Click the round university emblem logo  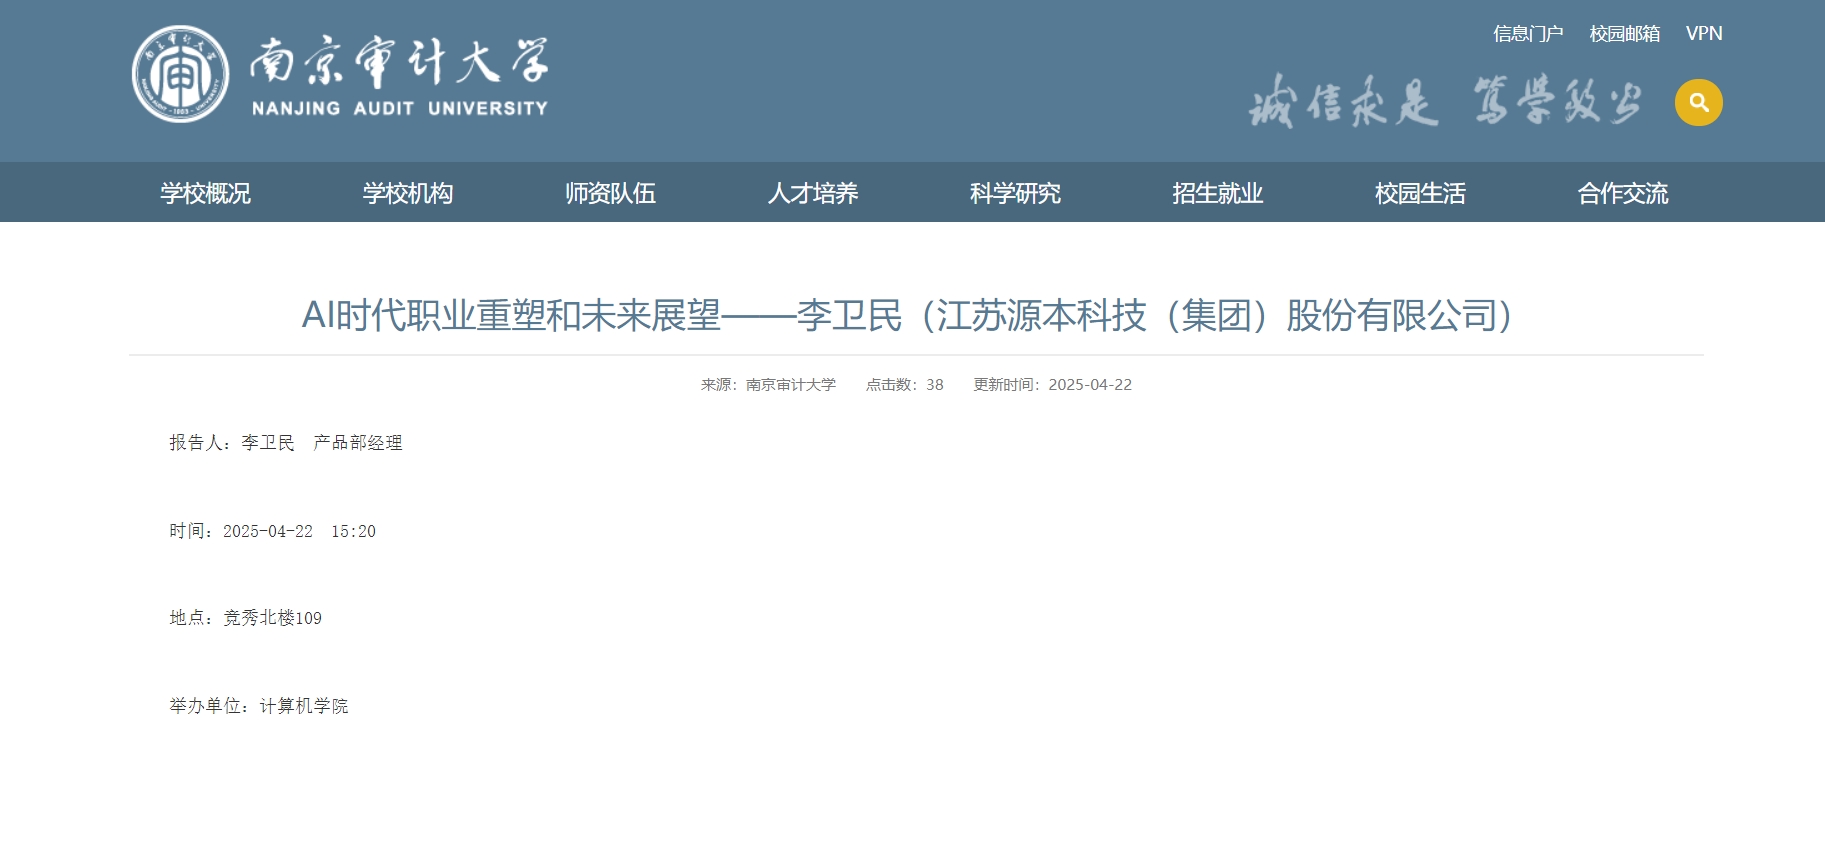[x=180, y=74]
